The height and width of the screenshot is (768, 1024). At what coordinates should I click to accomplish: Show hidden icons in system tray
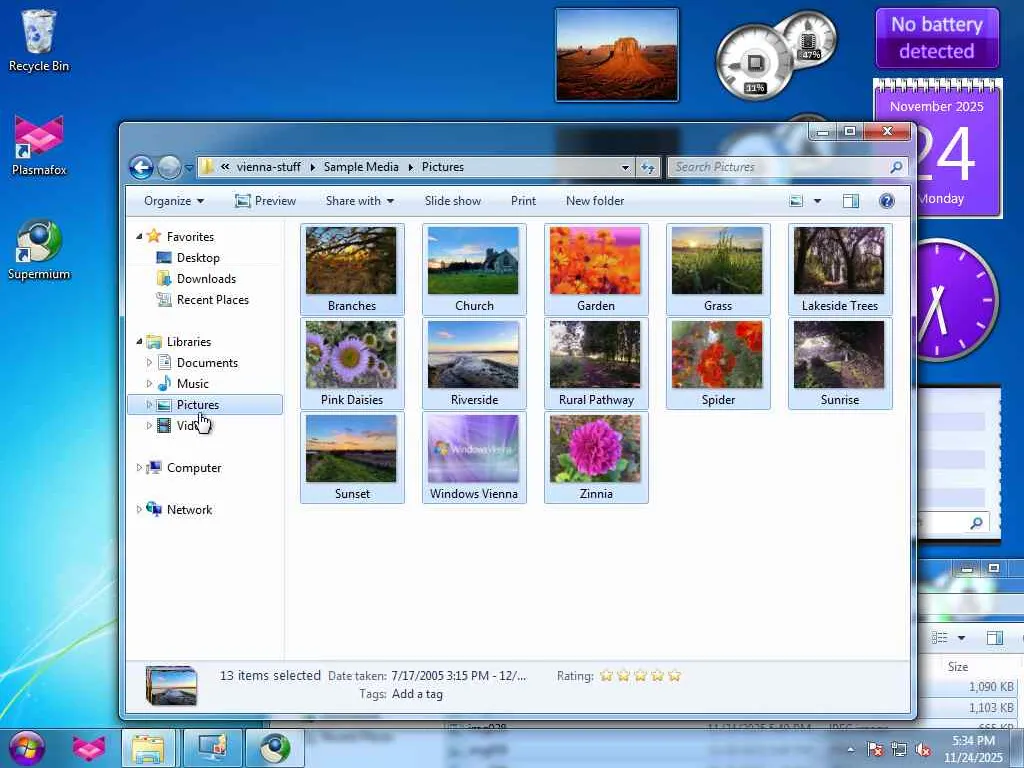coord(850,749)
